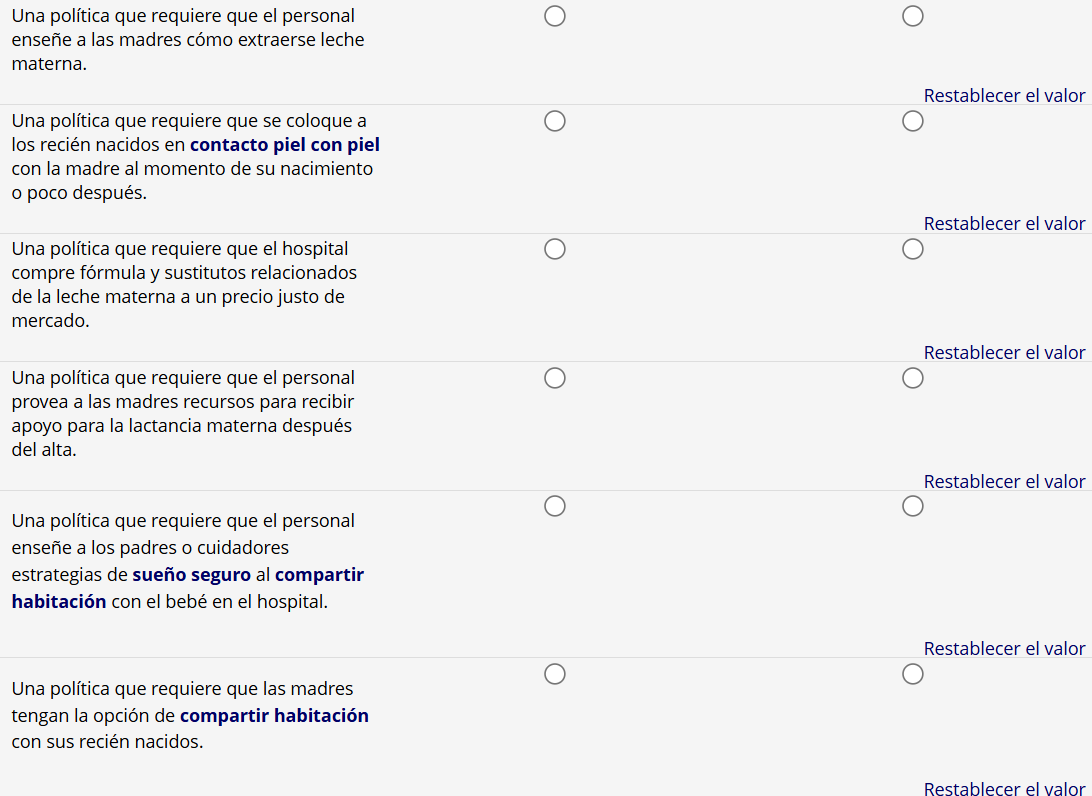Open the 'contacto piel con piel' bold term

285,145
